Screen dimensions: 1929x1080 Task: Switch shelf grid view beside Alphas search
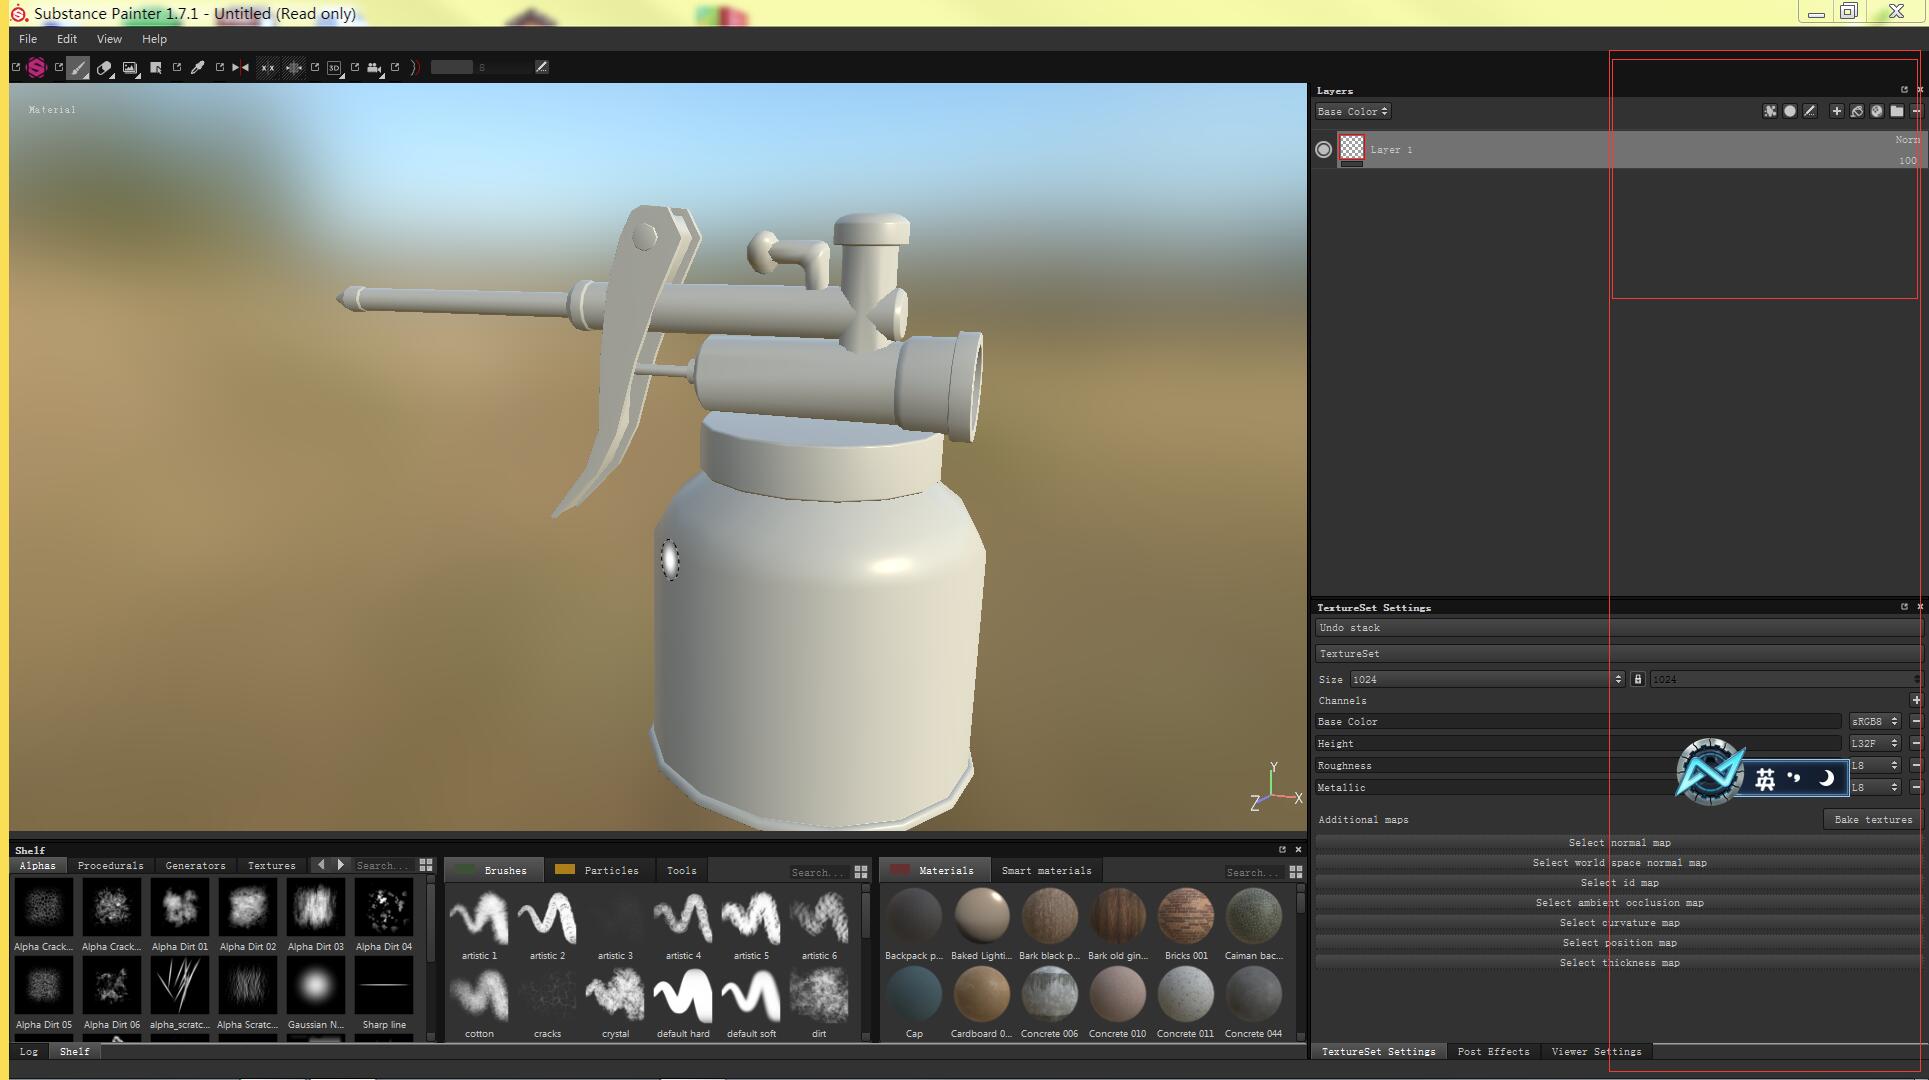(426, 865)
